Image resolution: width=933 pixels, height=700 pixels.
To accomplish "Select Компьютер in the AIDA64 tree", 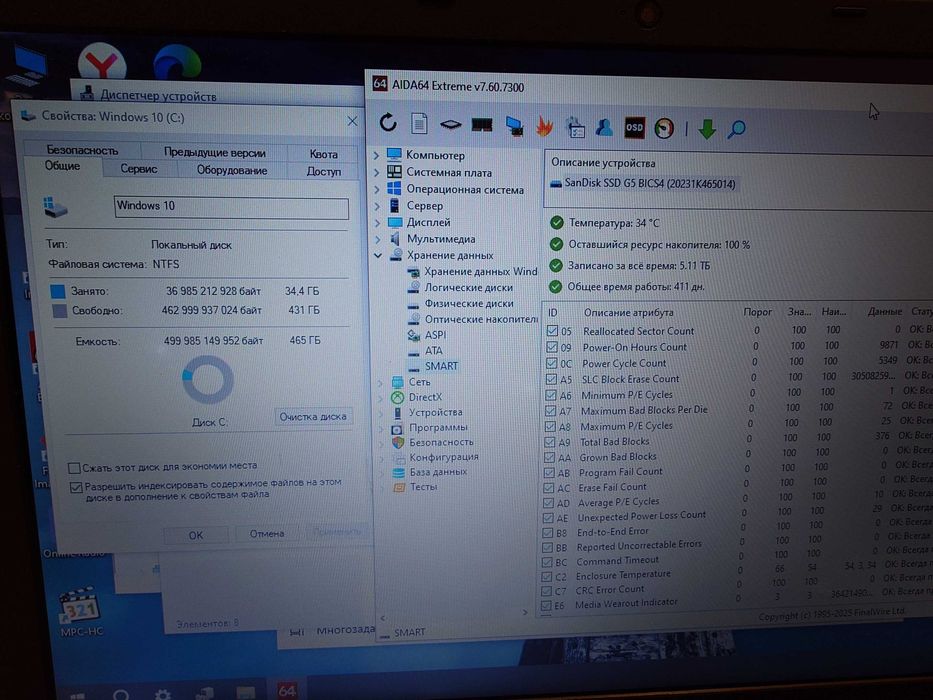I will coord(435,155).
